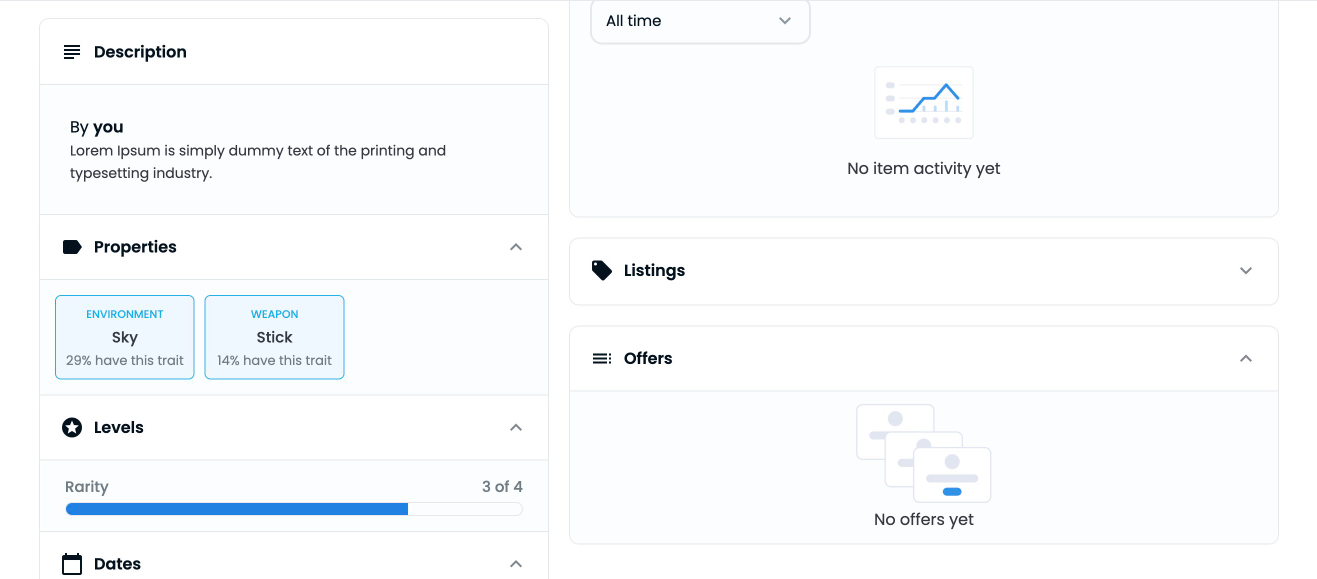Viewport: 1317px width, 579px height.
Task: Click the creator link "you"
Action: click(x=108, y=127)
